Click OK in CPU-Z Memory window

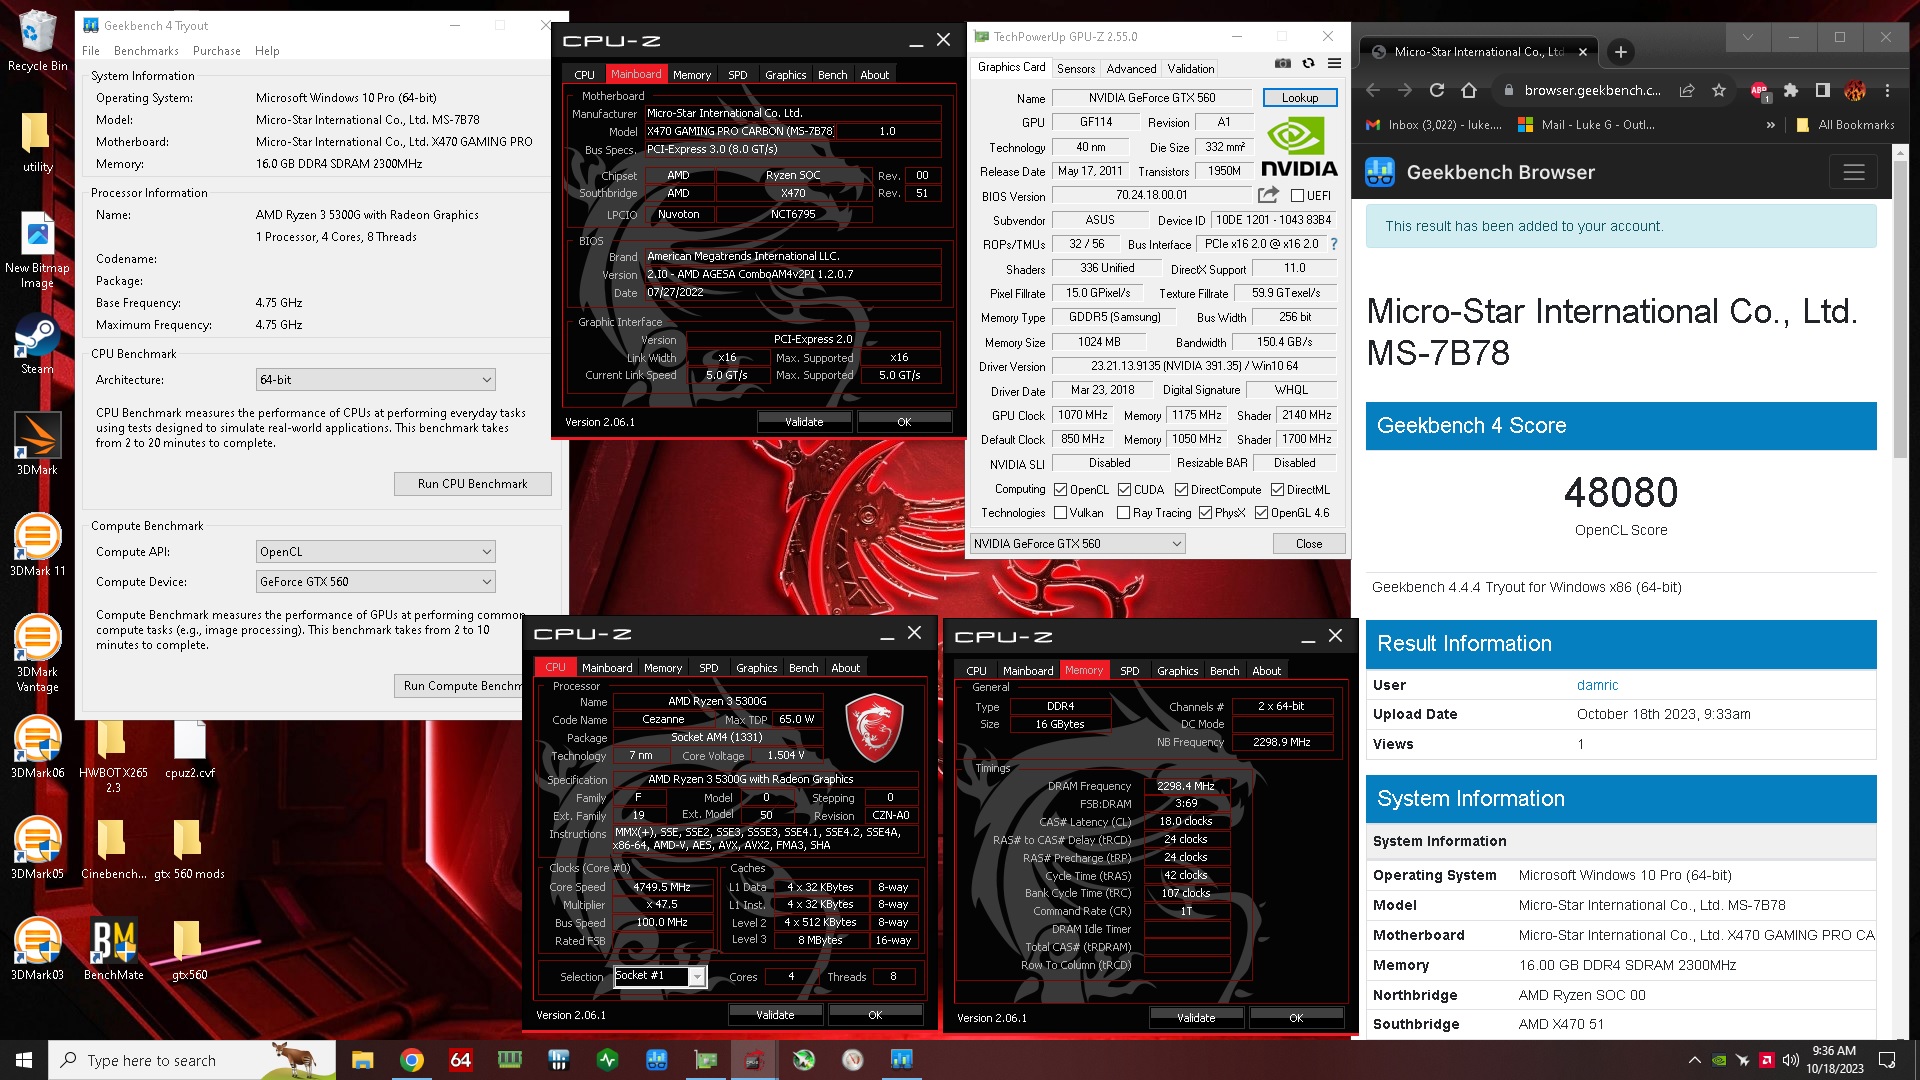[x=1296, y=1018]
